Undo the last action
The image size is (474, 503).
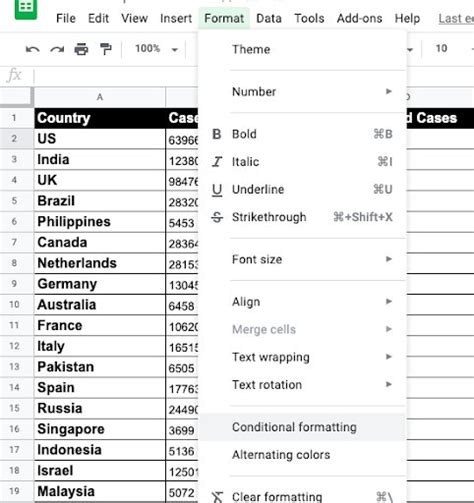33,49
